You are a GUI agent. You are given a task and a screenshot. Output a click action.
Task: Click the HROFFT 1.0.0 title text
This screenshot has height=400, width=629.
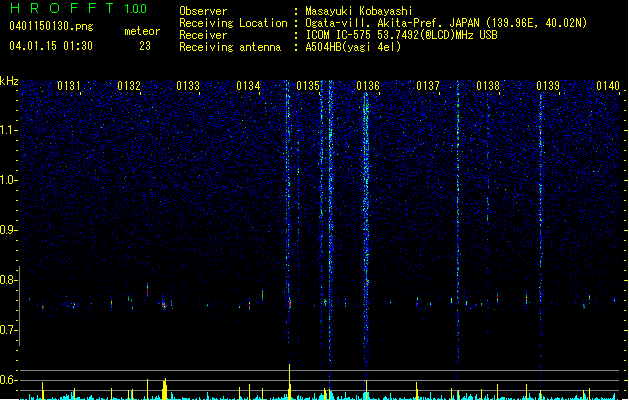(78, 8)
